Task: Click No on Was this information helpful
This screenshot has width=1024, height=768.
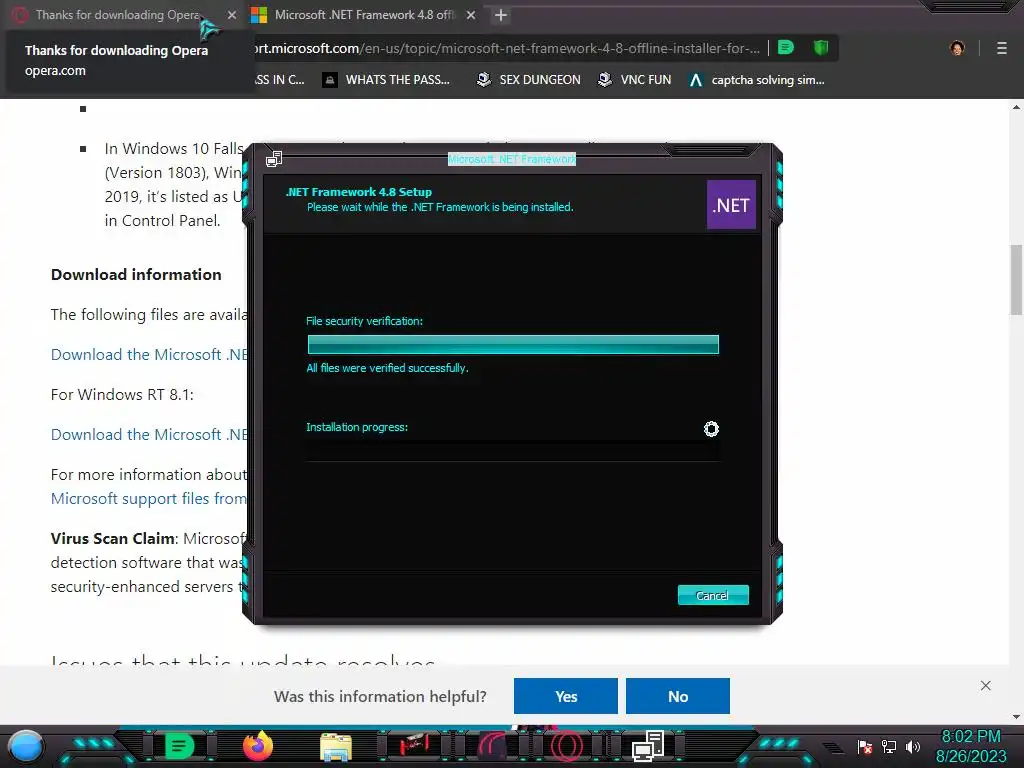Action: pyautogui.click(x=678, y=696)
